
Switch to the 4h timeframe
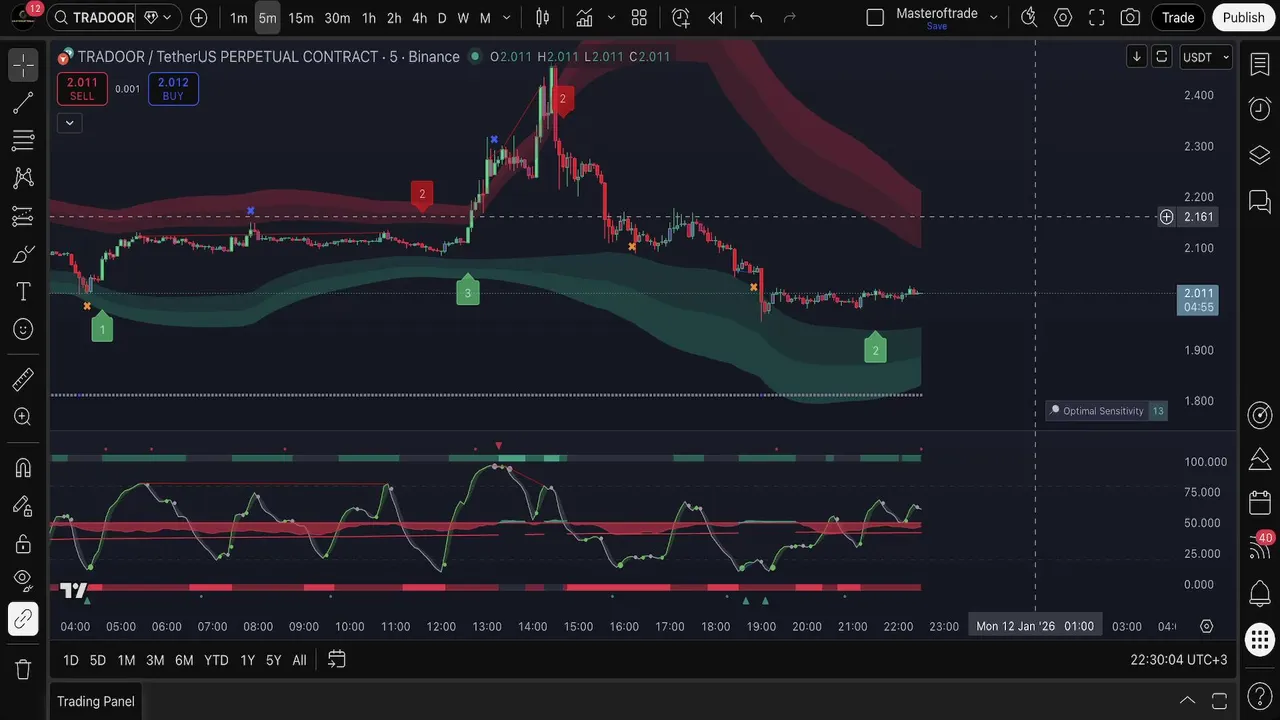tap(419, 18)
